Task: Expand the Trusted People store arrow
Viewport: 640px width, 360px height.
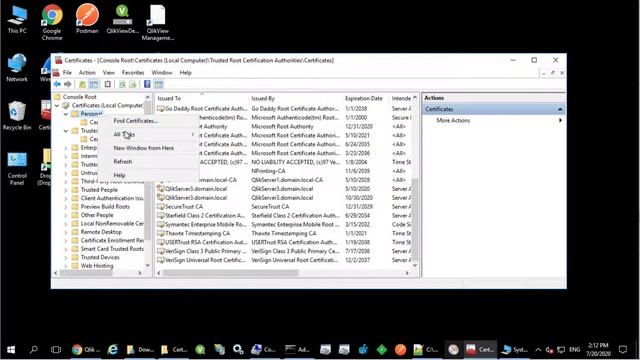Action: (x=66, y=190)
